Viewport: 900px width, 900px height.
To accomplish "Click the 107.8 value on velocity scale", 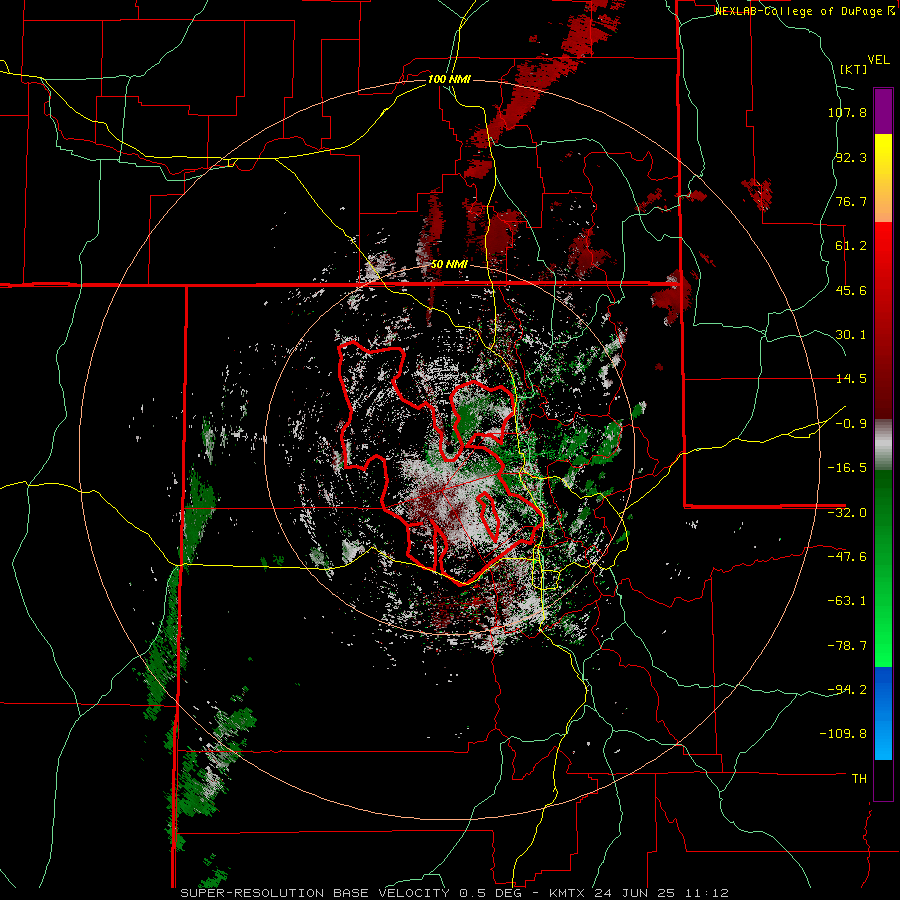I will pos(847,112).
